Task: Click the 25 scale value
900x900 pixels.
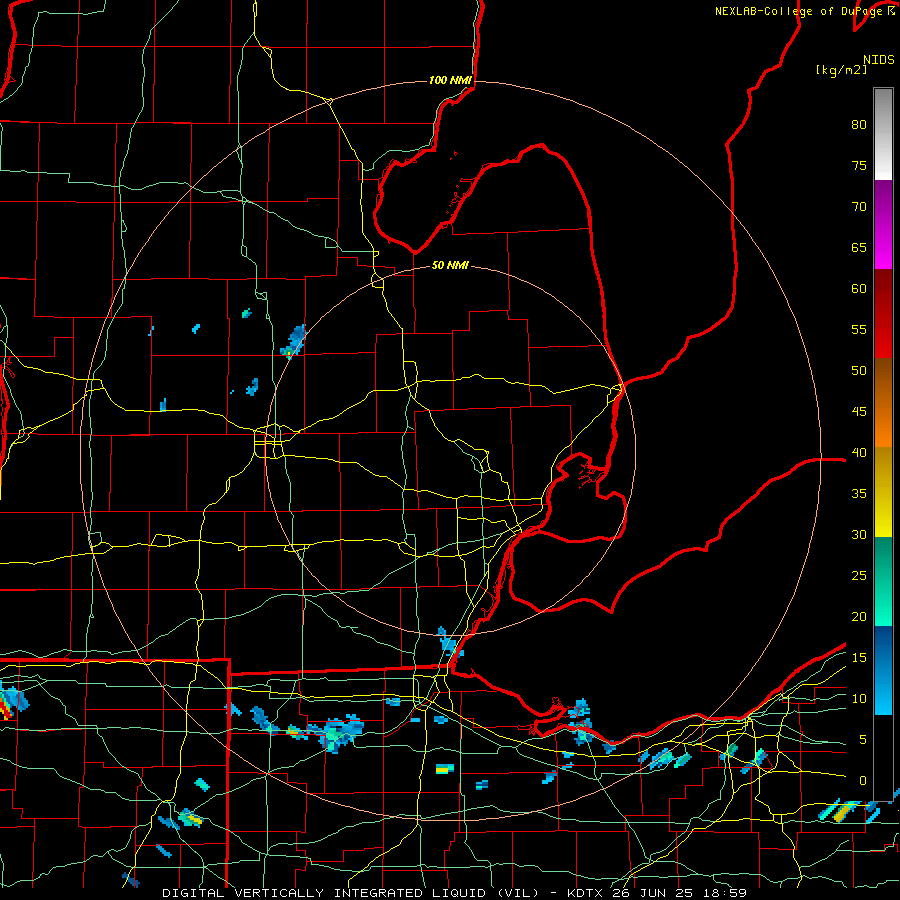Action: (859, 575)
